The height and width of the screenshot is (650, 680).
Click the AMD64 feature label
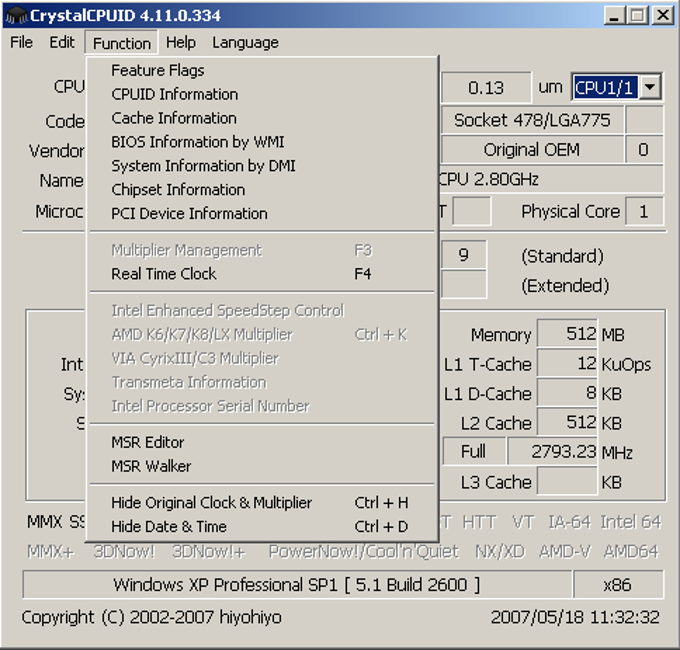pyautogui.click(x=631, y=552)
